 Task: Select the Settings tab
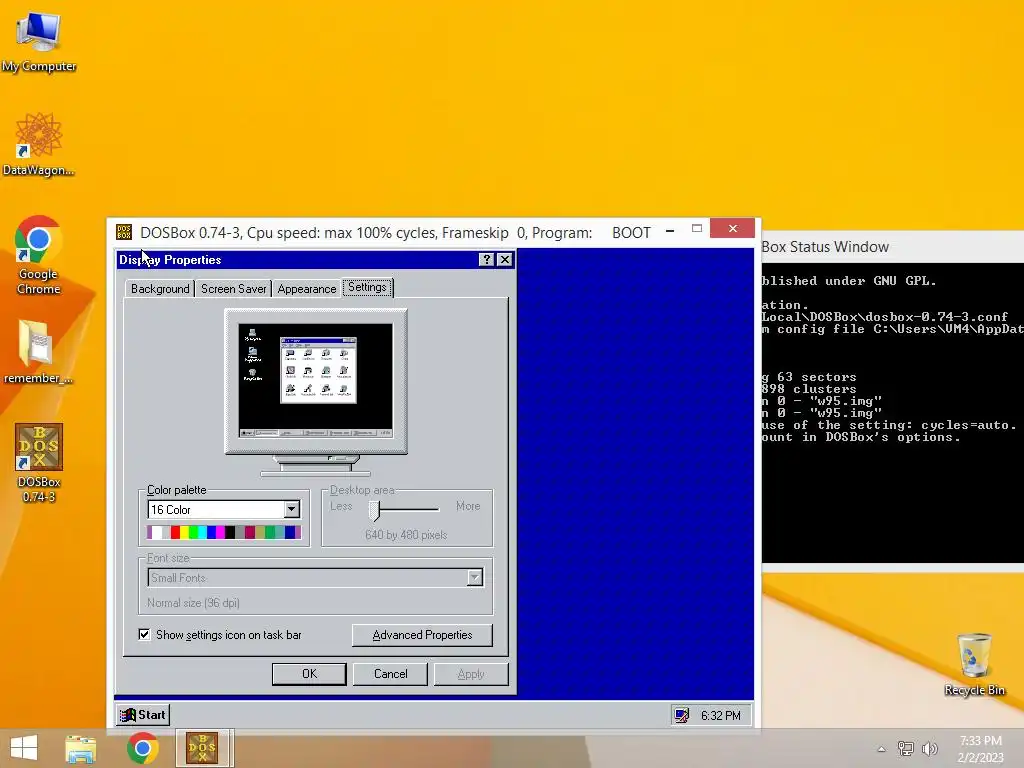367,287
